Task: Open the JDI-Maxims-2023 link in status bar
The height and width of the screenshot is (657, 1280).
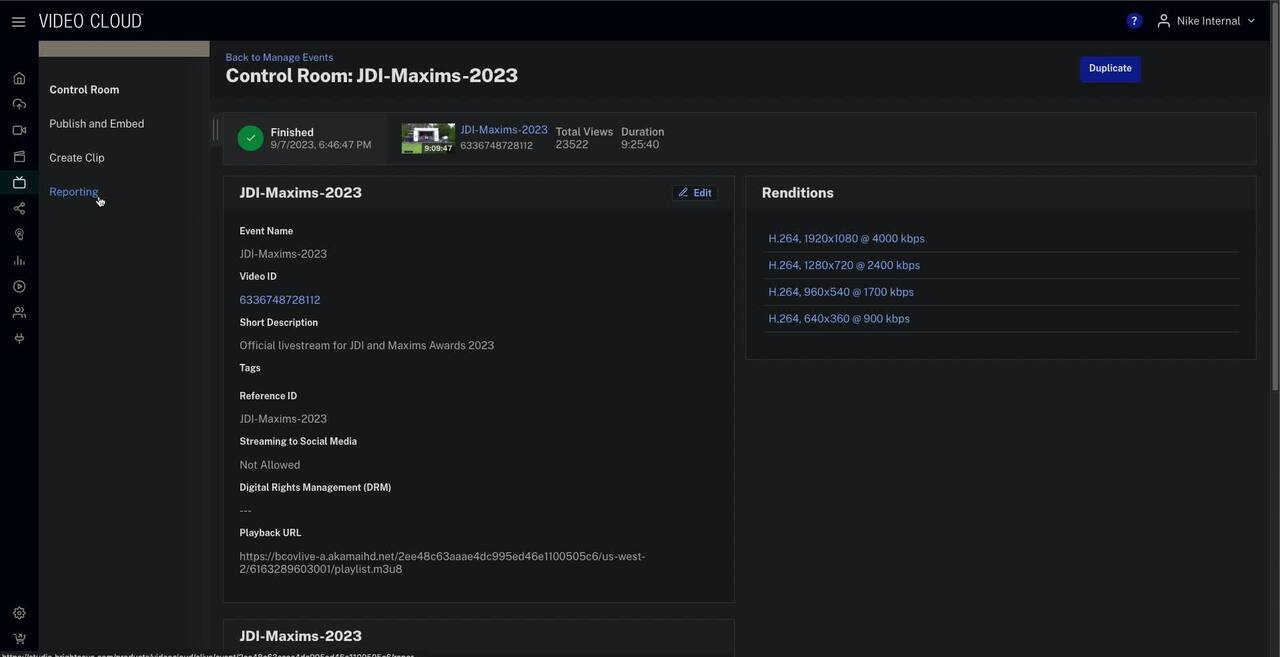Action: tap(504, 130)
